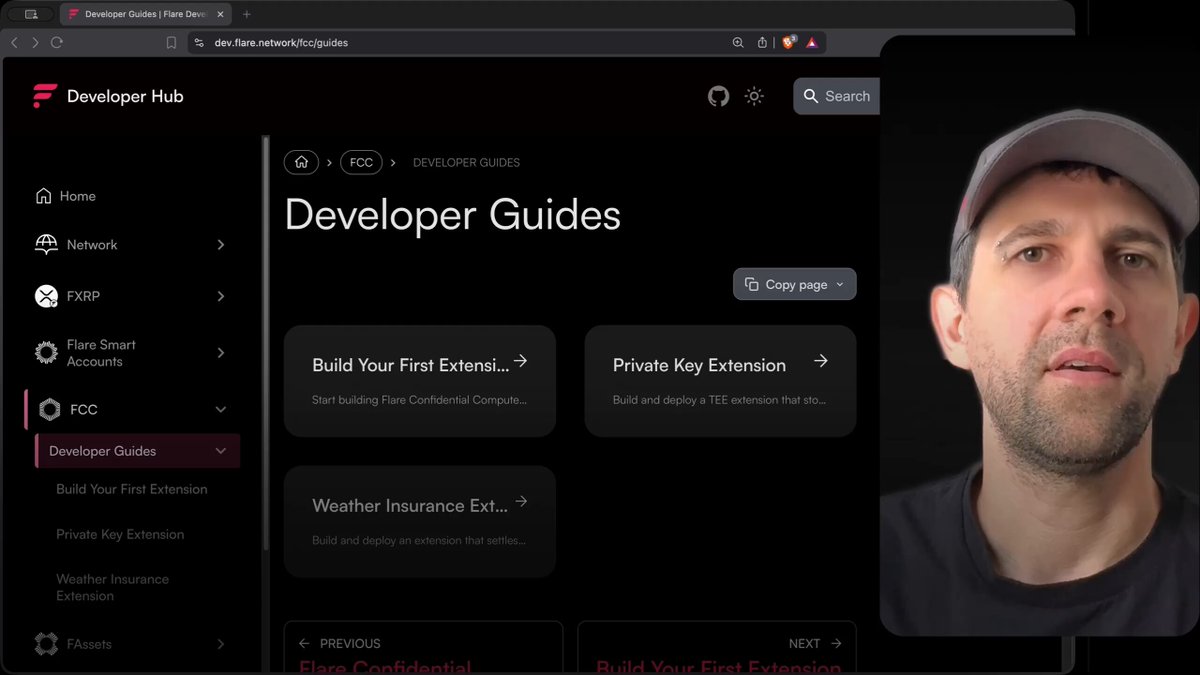Open the Copy page dropdown
The height and width of the screenshot is (675, 1200).
click(795, 284)
